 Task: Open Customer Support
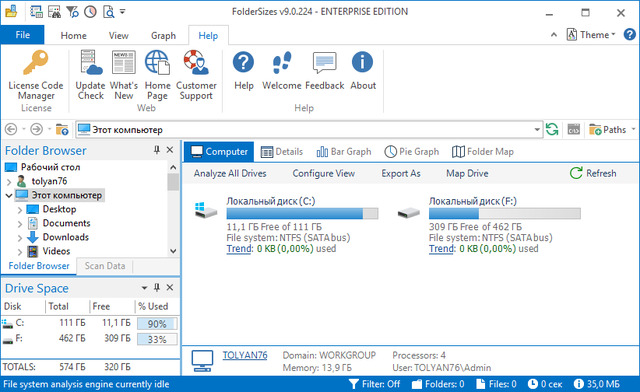pyautogui.click(x=196, y=76)
